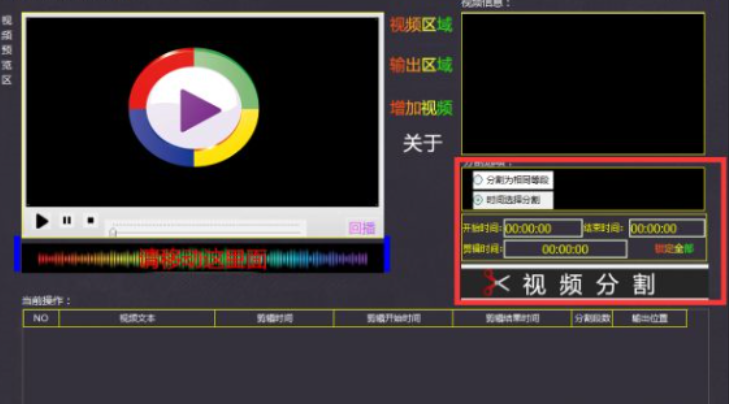Click the large play logo in the preview
Image resolution: width=729 pixels, height=404 pixels.
click(x=194, y=108)
